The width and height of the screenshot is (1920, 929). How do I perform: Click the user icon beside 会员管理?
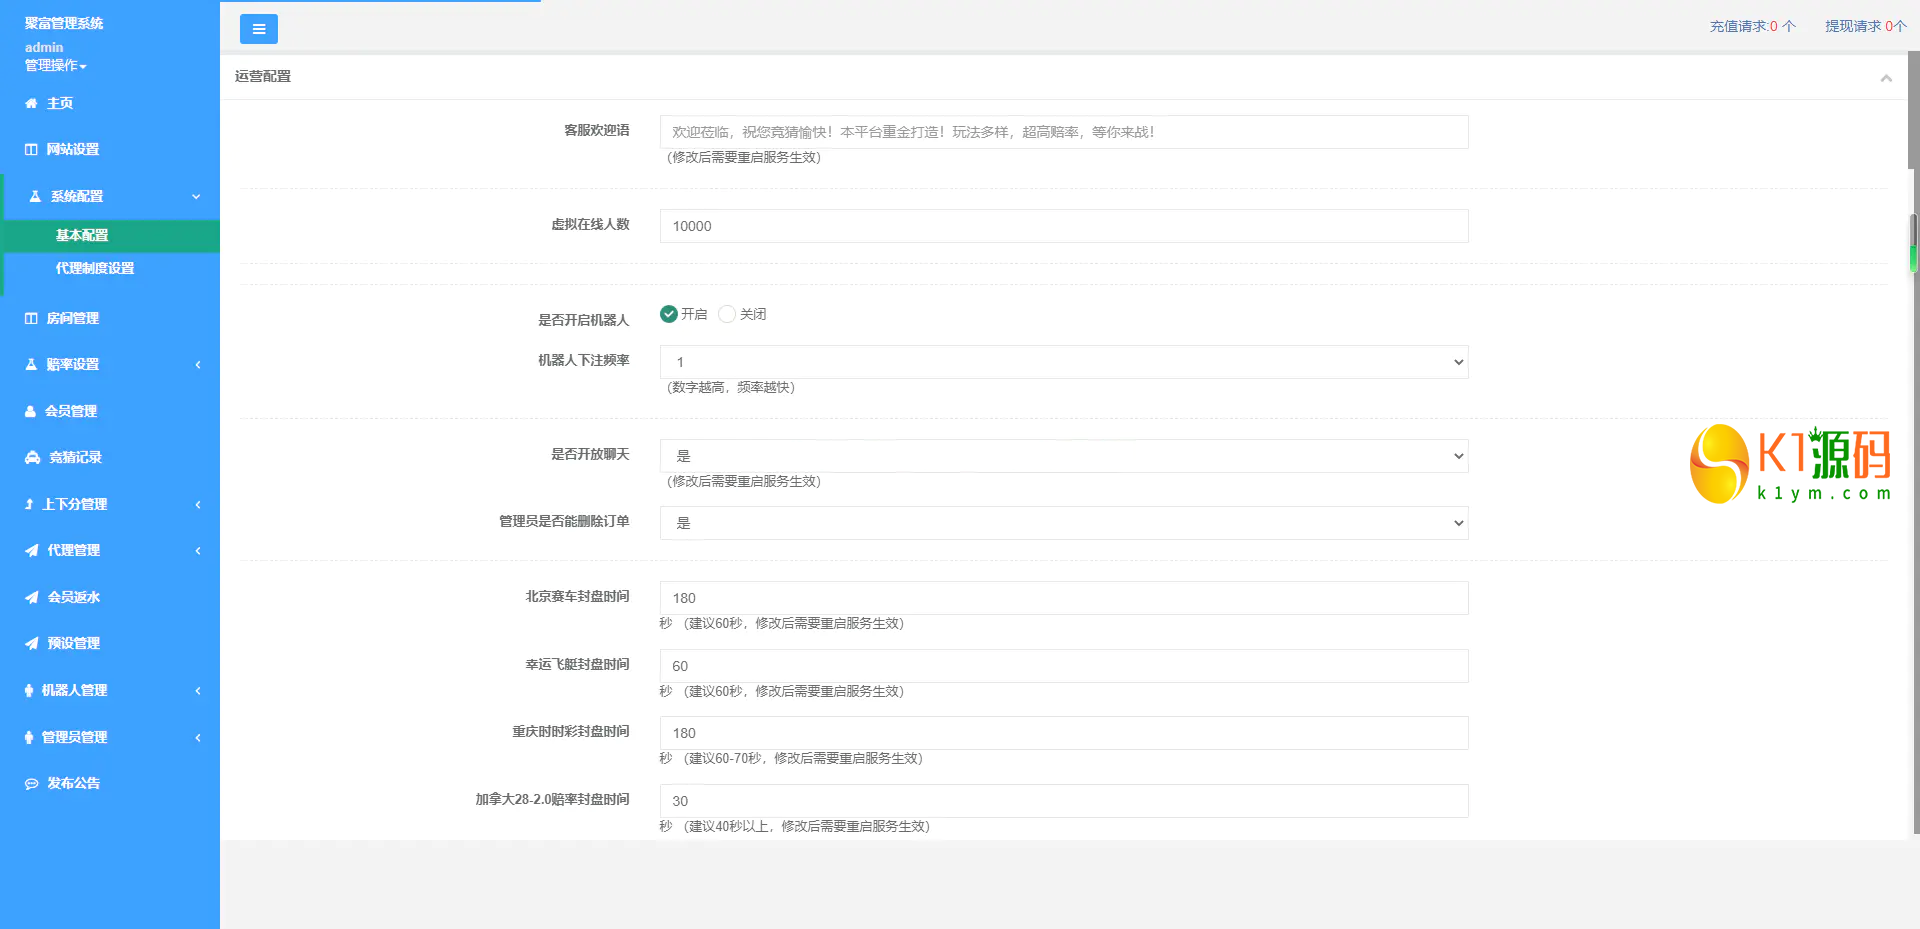[30, 411]
